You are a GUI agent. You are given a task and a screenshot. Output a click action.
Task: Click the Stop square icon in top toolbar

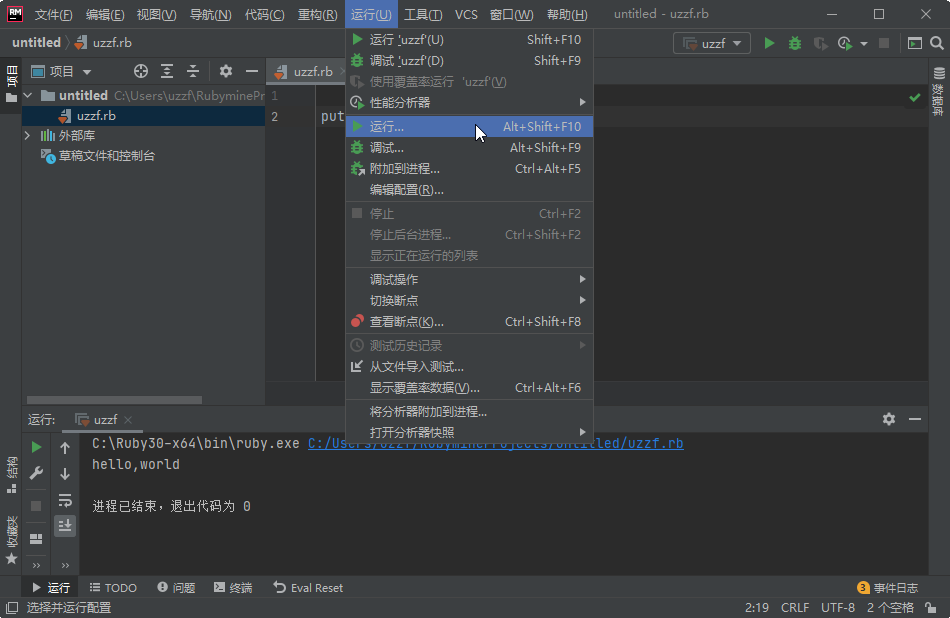tap(884, 43)
